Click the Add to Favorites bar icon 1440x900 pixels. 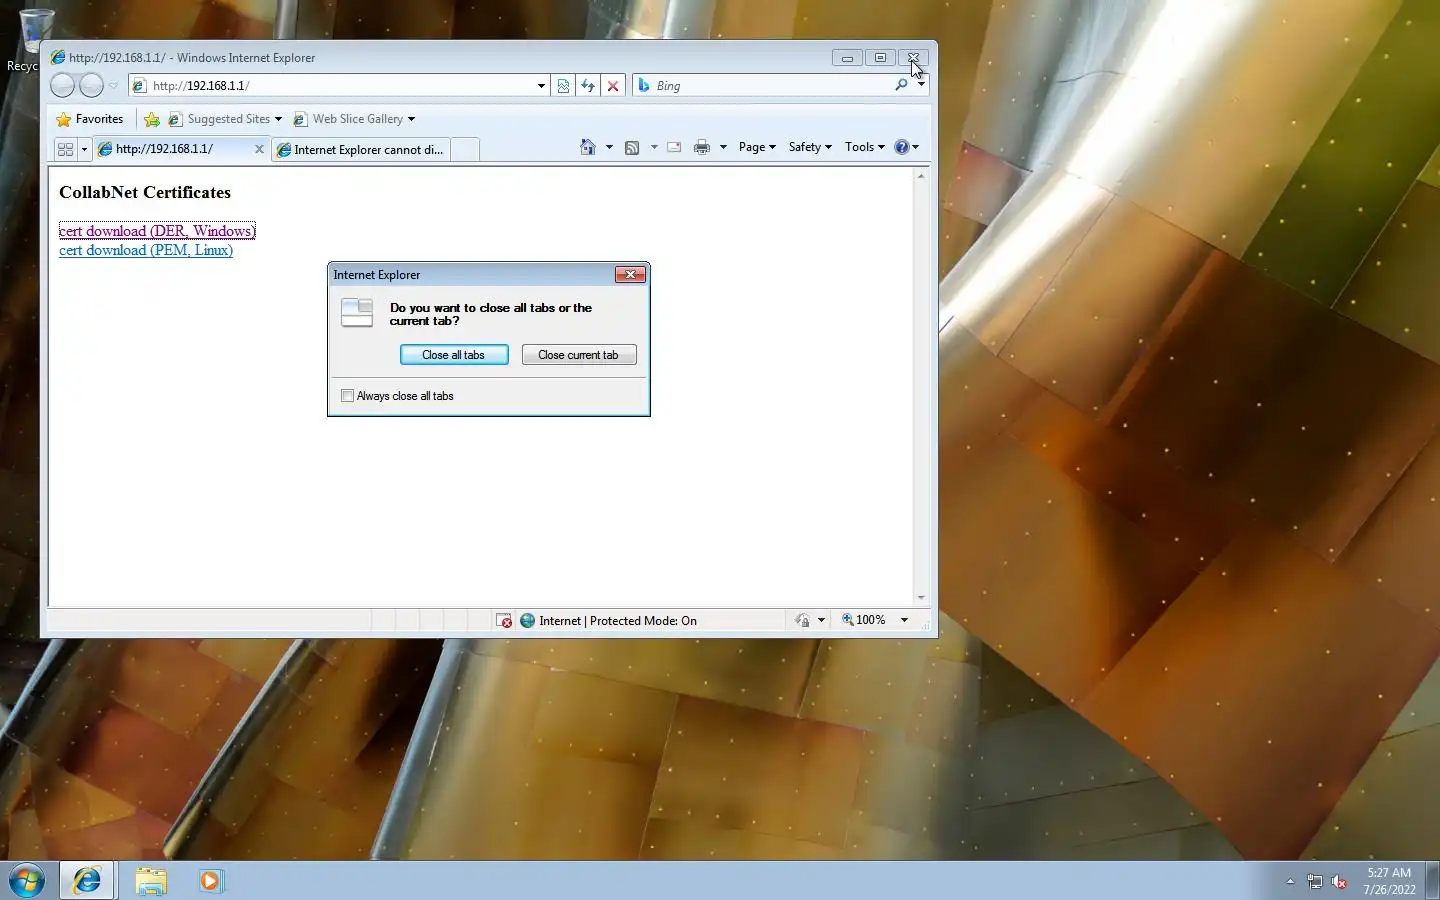click(152, 119)
